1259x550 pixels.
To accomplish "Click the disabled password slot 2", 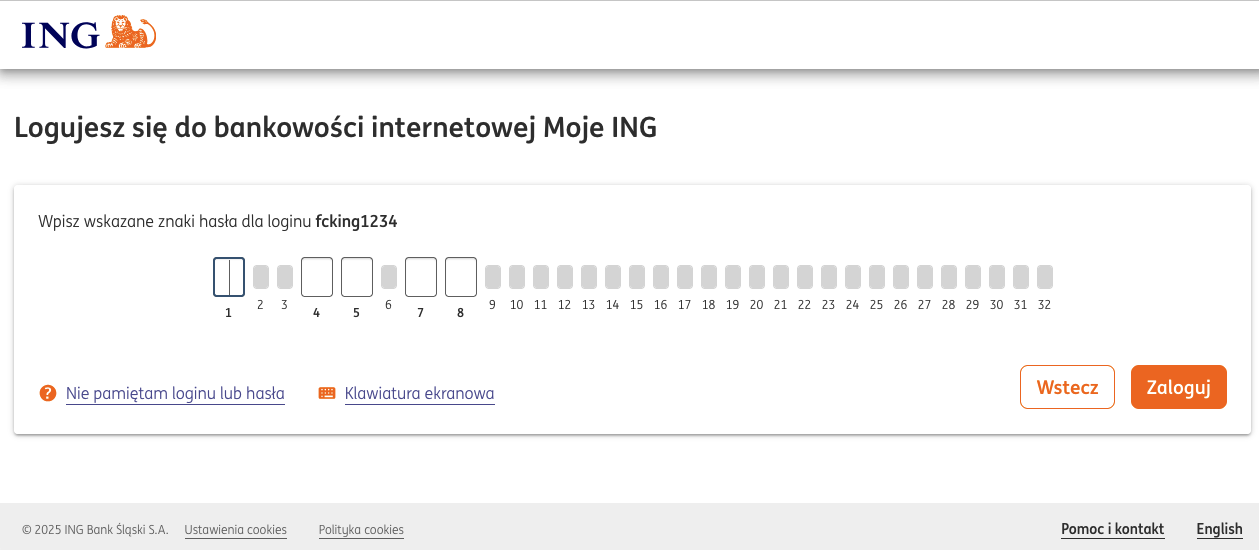I will pos(261,277).
